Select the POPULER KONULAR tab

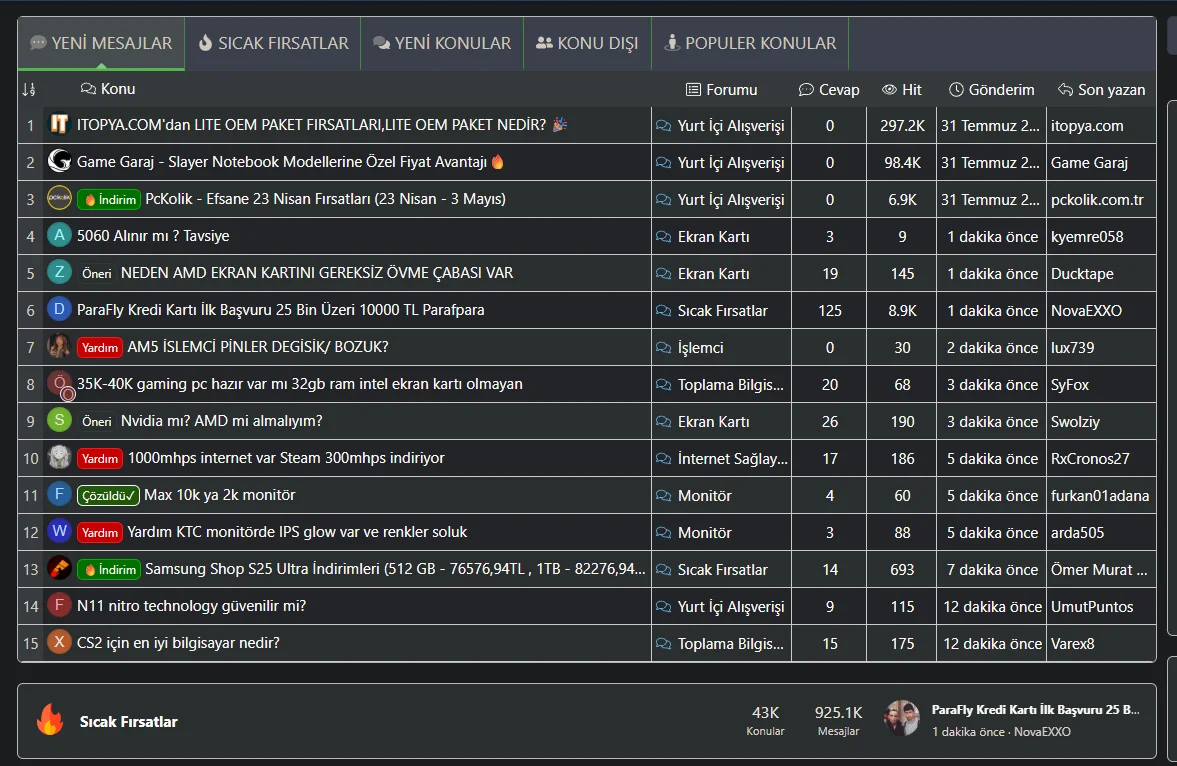click(x=750, y=44)
